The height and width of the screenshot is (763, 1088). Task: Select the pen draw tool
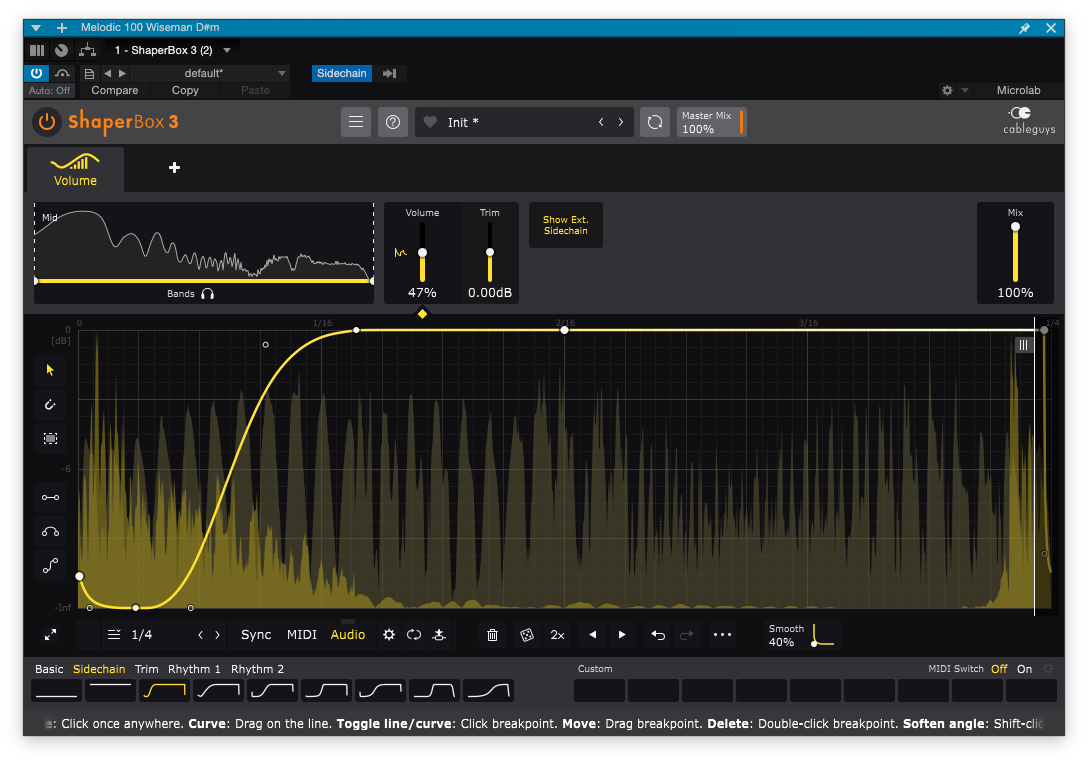(50, 404)
